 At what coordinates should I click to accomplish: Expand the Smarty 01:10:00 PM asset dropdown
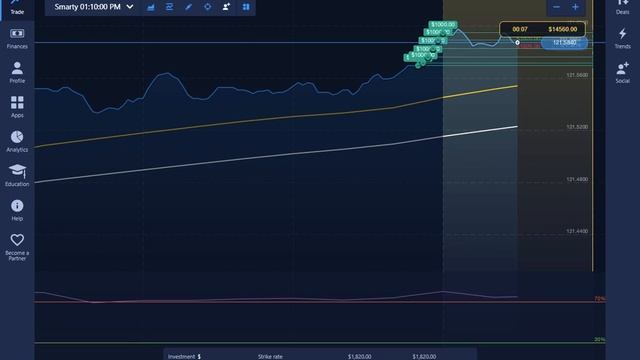[x=93, y=7]
